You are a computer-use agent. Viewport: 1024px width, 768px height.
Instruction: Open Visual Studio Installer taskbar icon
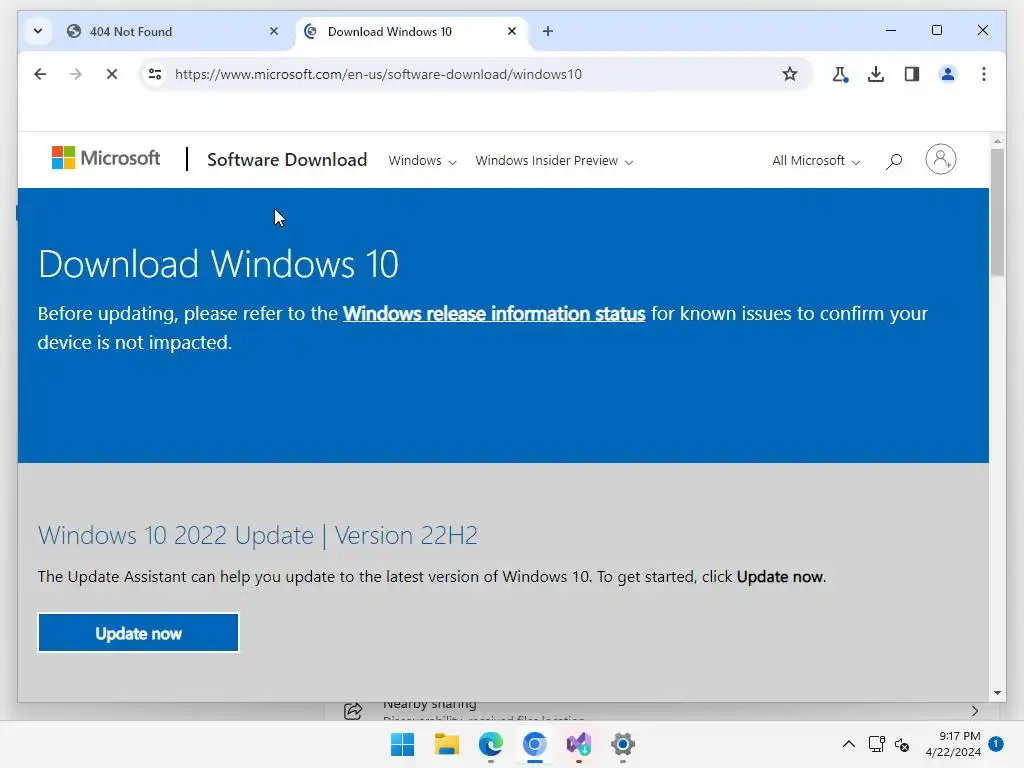[x=579, y=744]
